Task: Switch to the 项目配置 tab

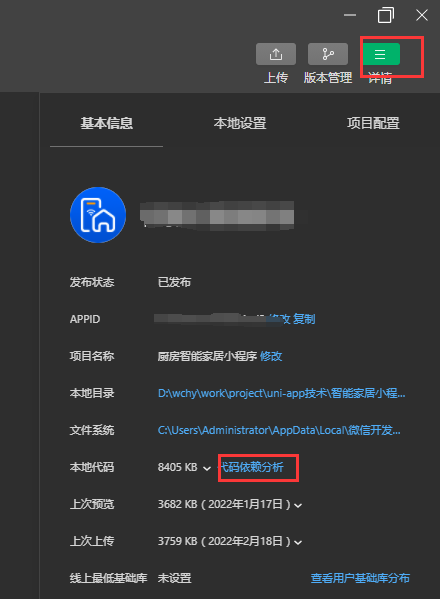Action: [x=373, y=123]
